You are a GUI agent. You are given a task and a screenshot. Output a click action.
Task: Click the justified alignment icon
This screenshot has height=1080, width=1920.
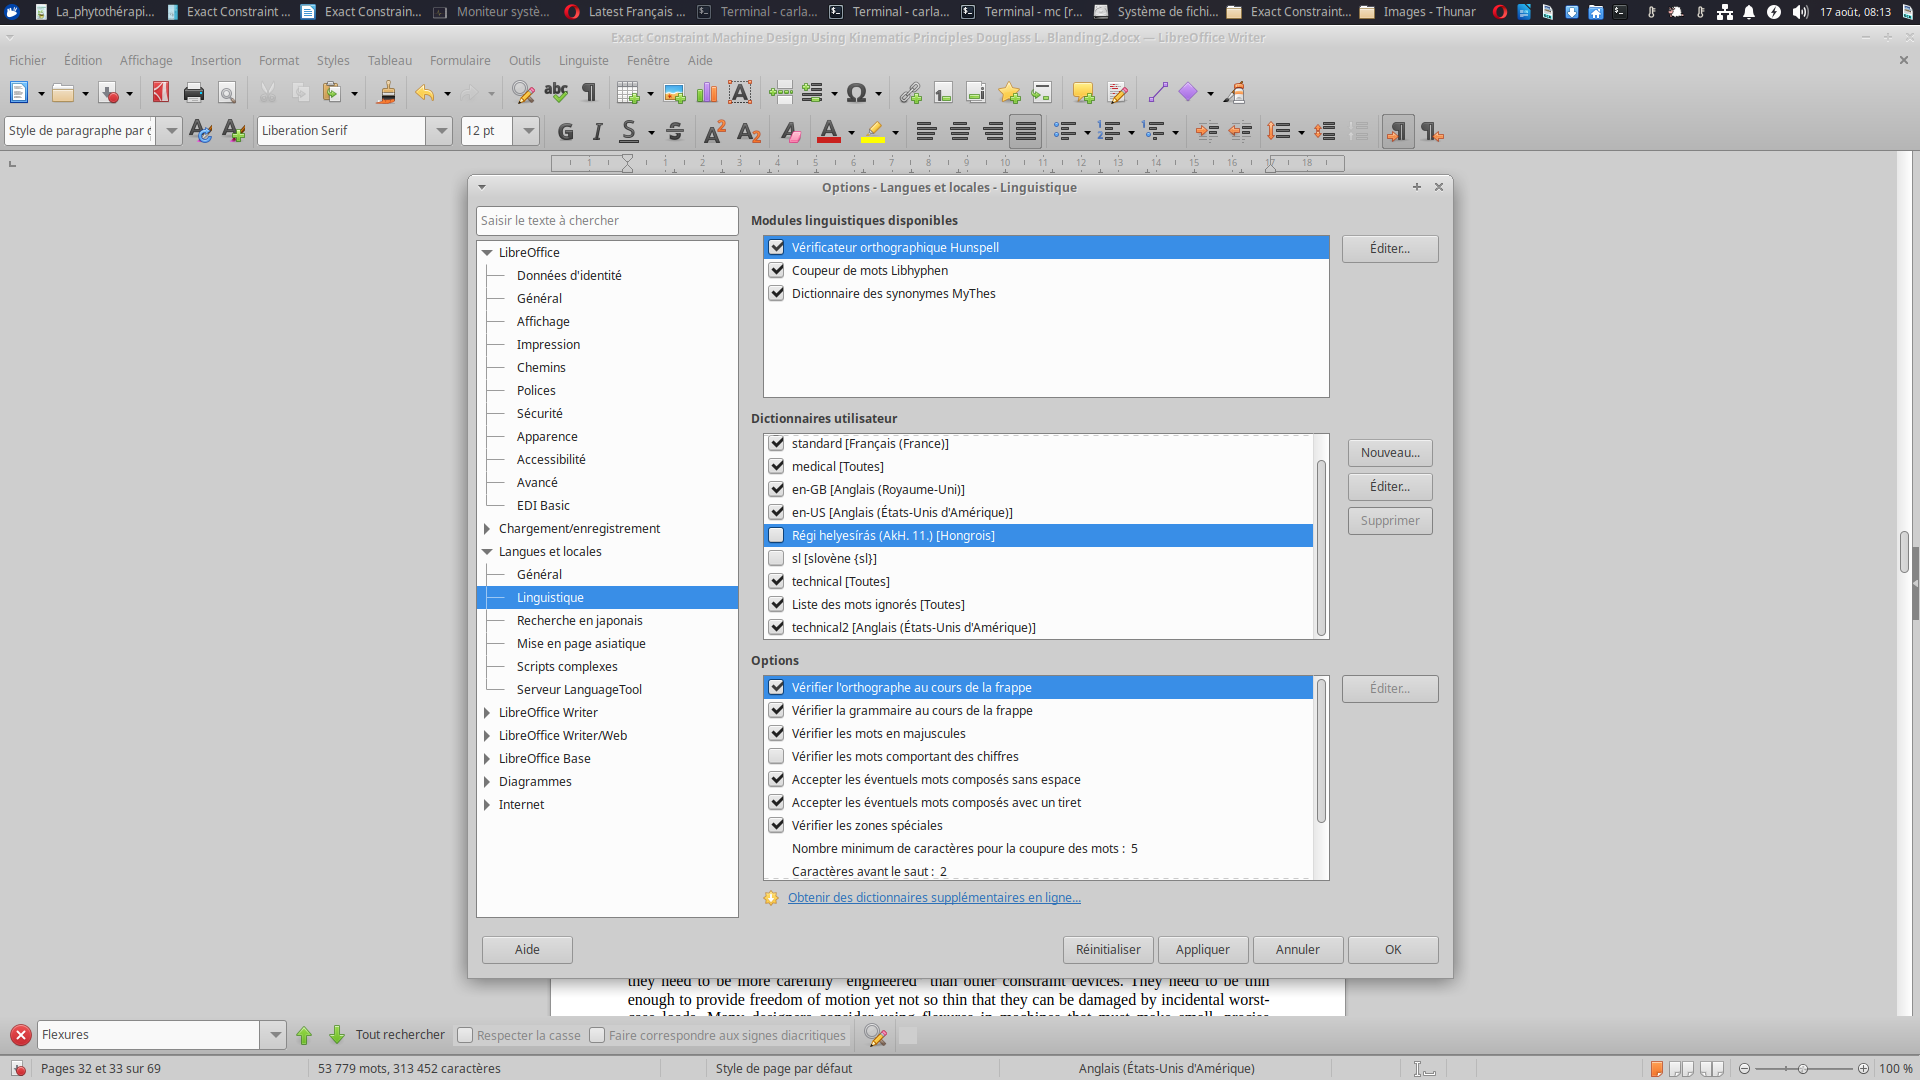click(x=1026, y=131)
